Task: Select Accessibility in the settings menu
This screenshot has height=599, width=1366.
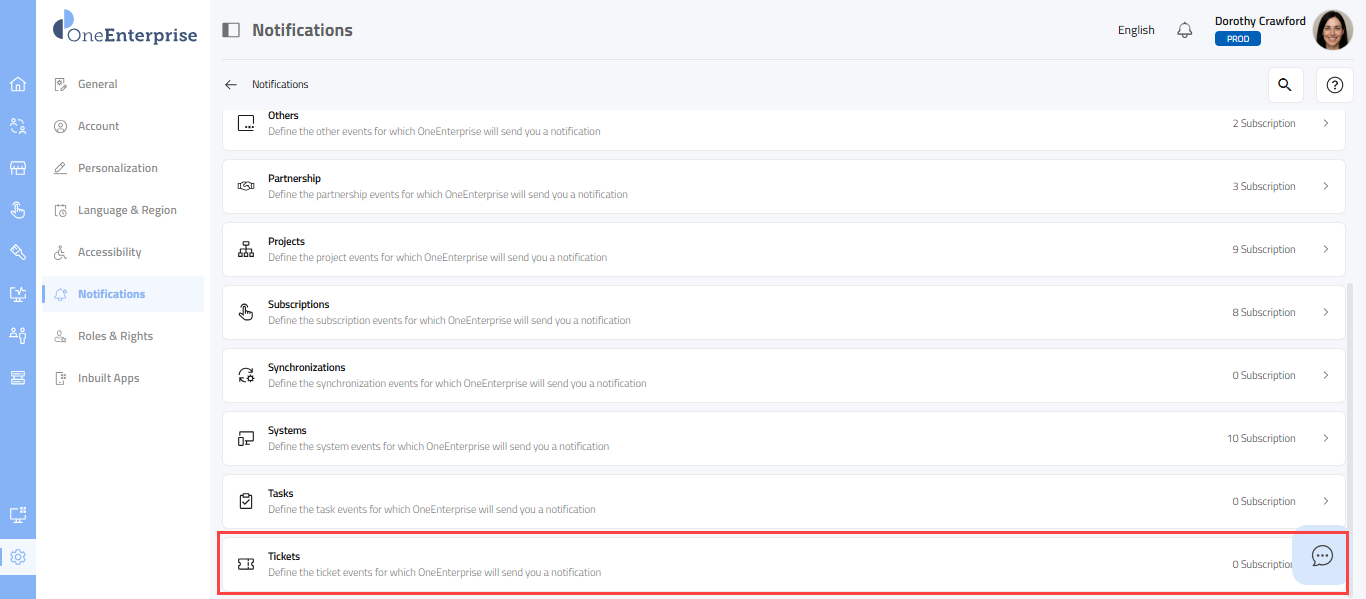Action: [109, 252]
